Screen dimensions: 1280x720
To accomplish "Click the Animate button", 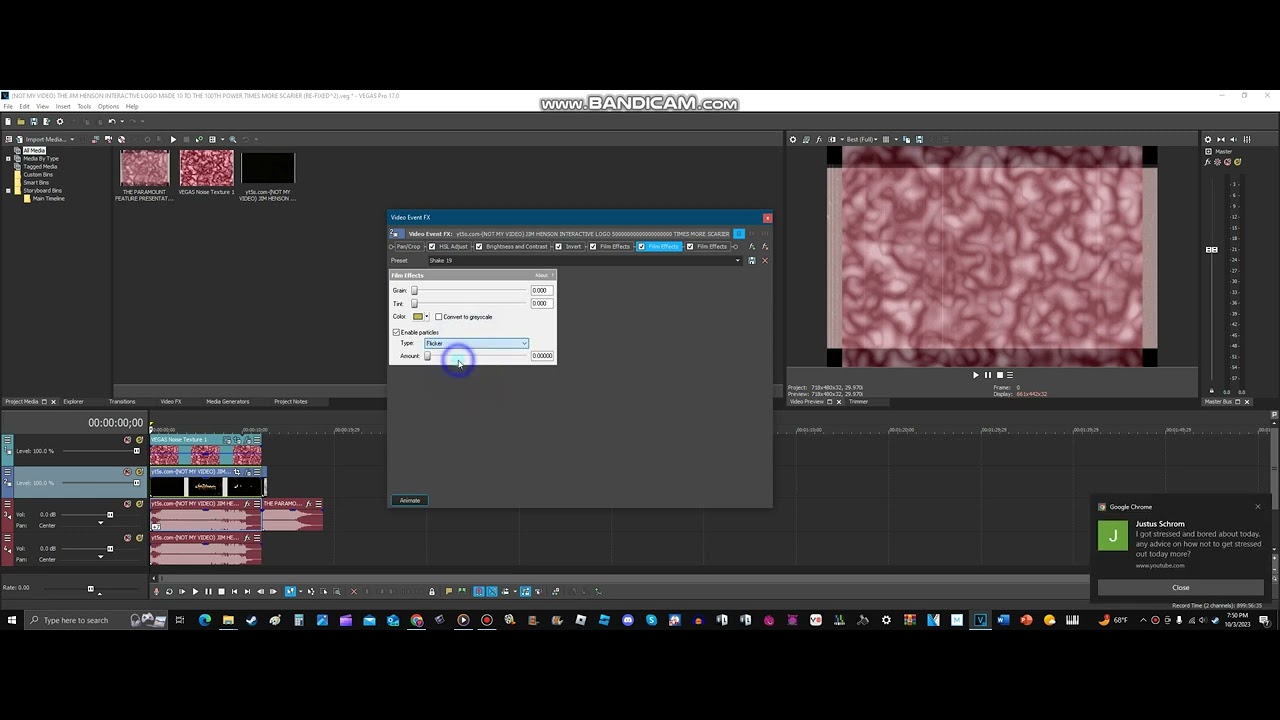I will tap(410, 500).
